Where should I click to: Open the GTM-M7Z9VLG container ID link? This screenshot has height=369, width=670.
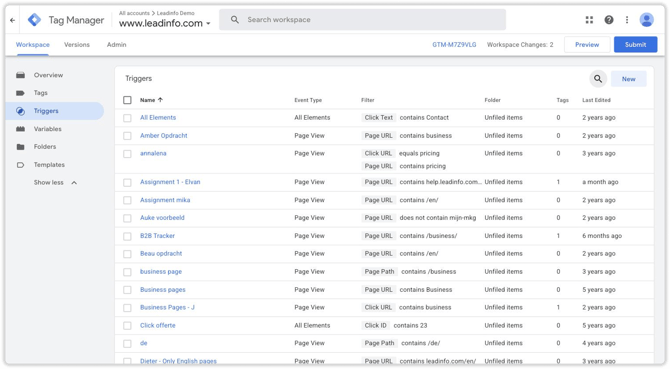454,44
